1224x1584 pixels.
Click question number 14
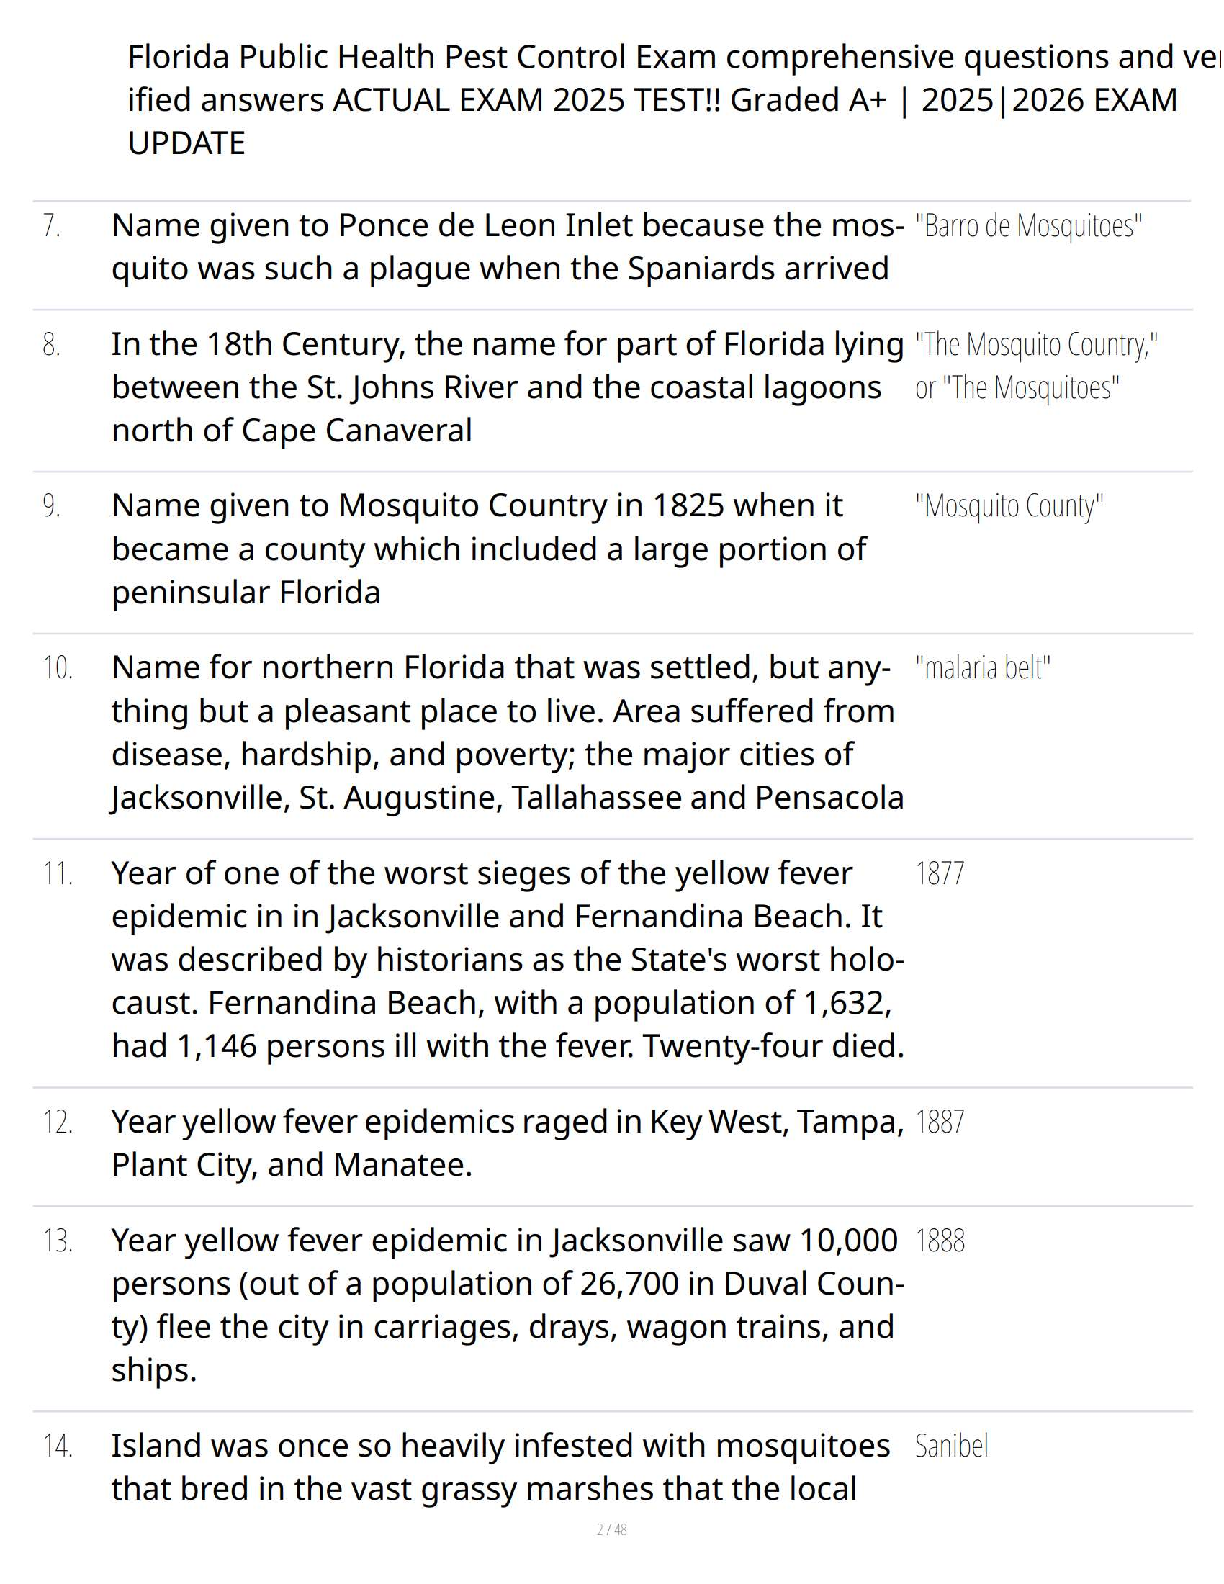coord(57,1447)
